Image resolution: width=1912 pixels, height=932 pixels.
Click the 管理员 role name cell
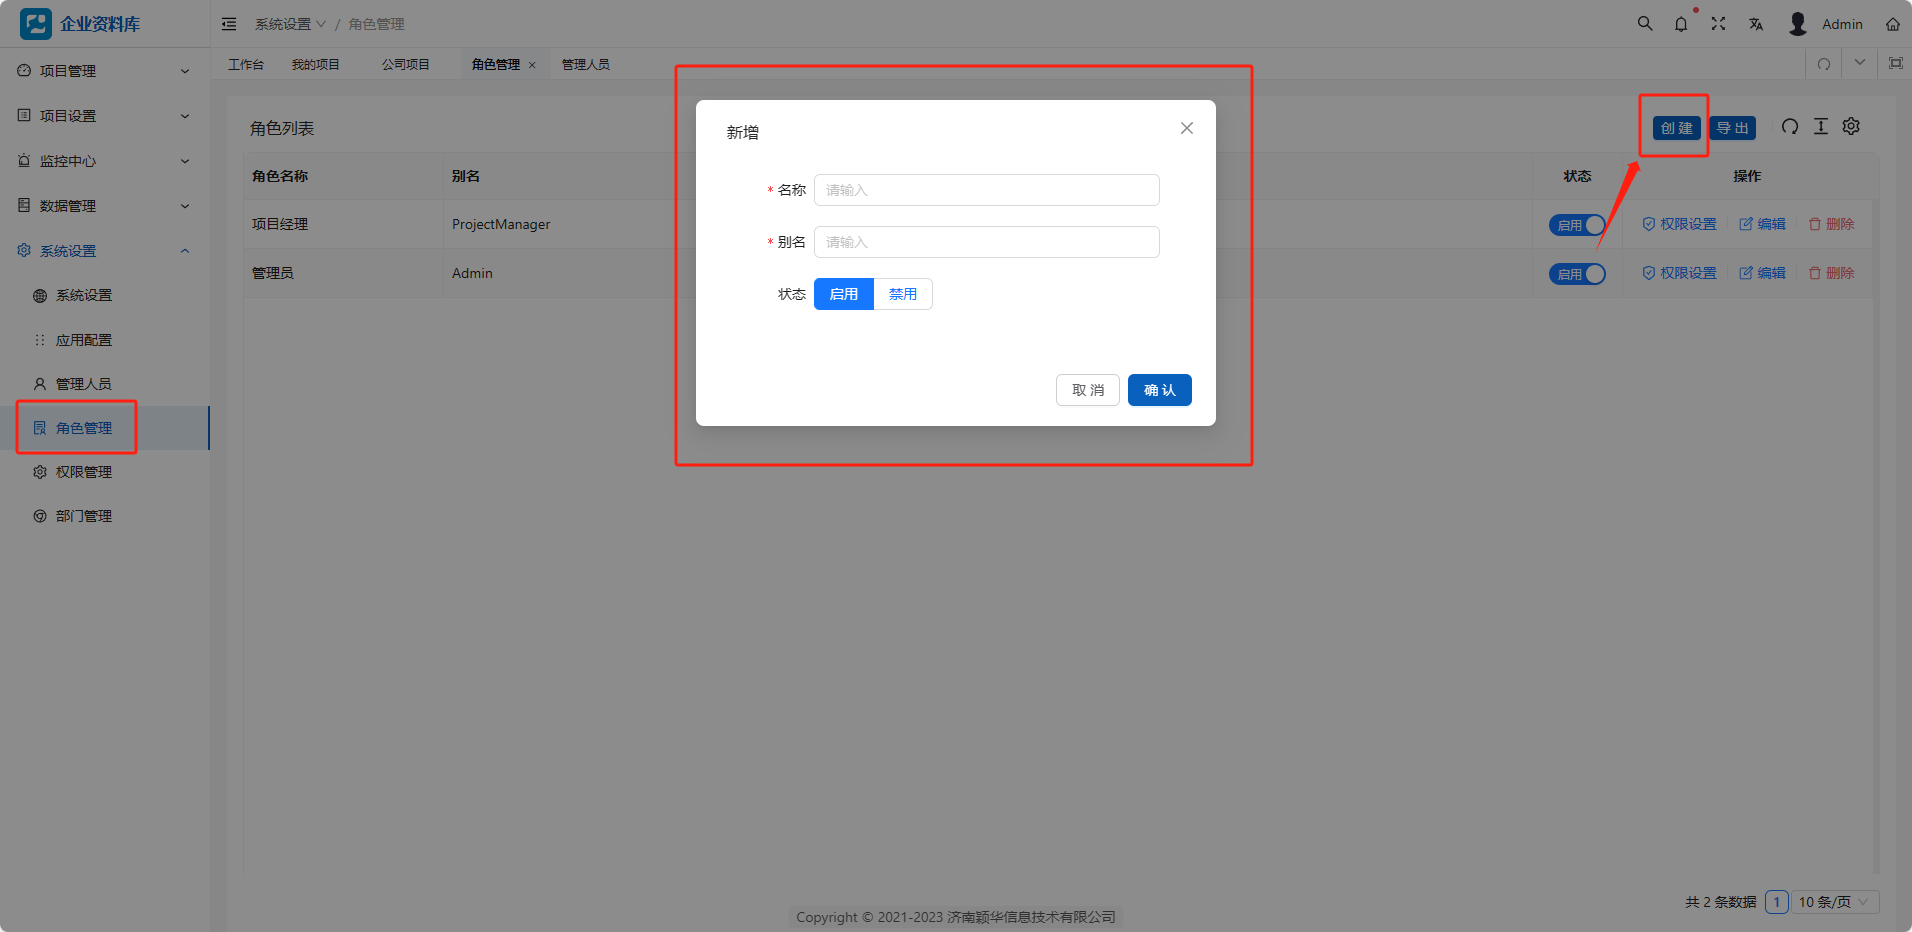[273, 273]
